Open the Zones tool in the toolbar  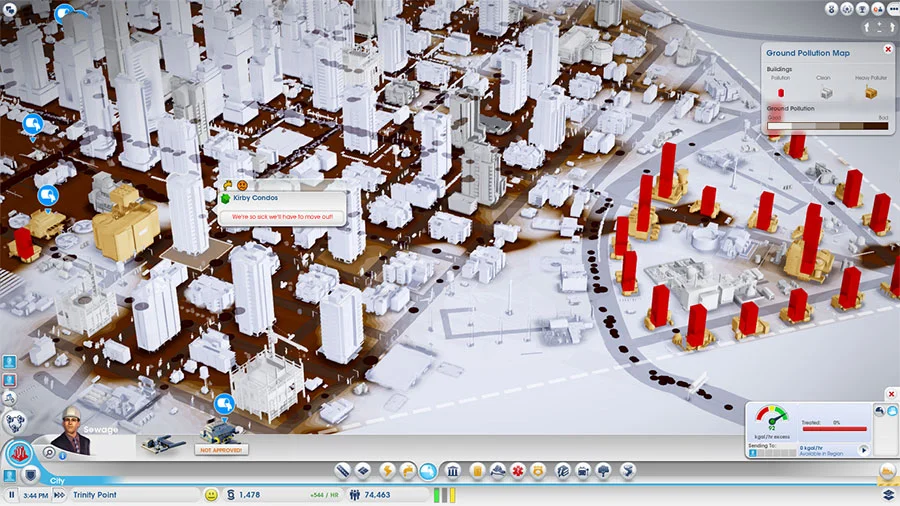(363, 471)
